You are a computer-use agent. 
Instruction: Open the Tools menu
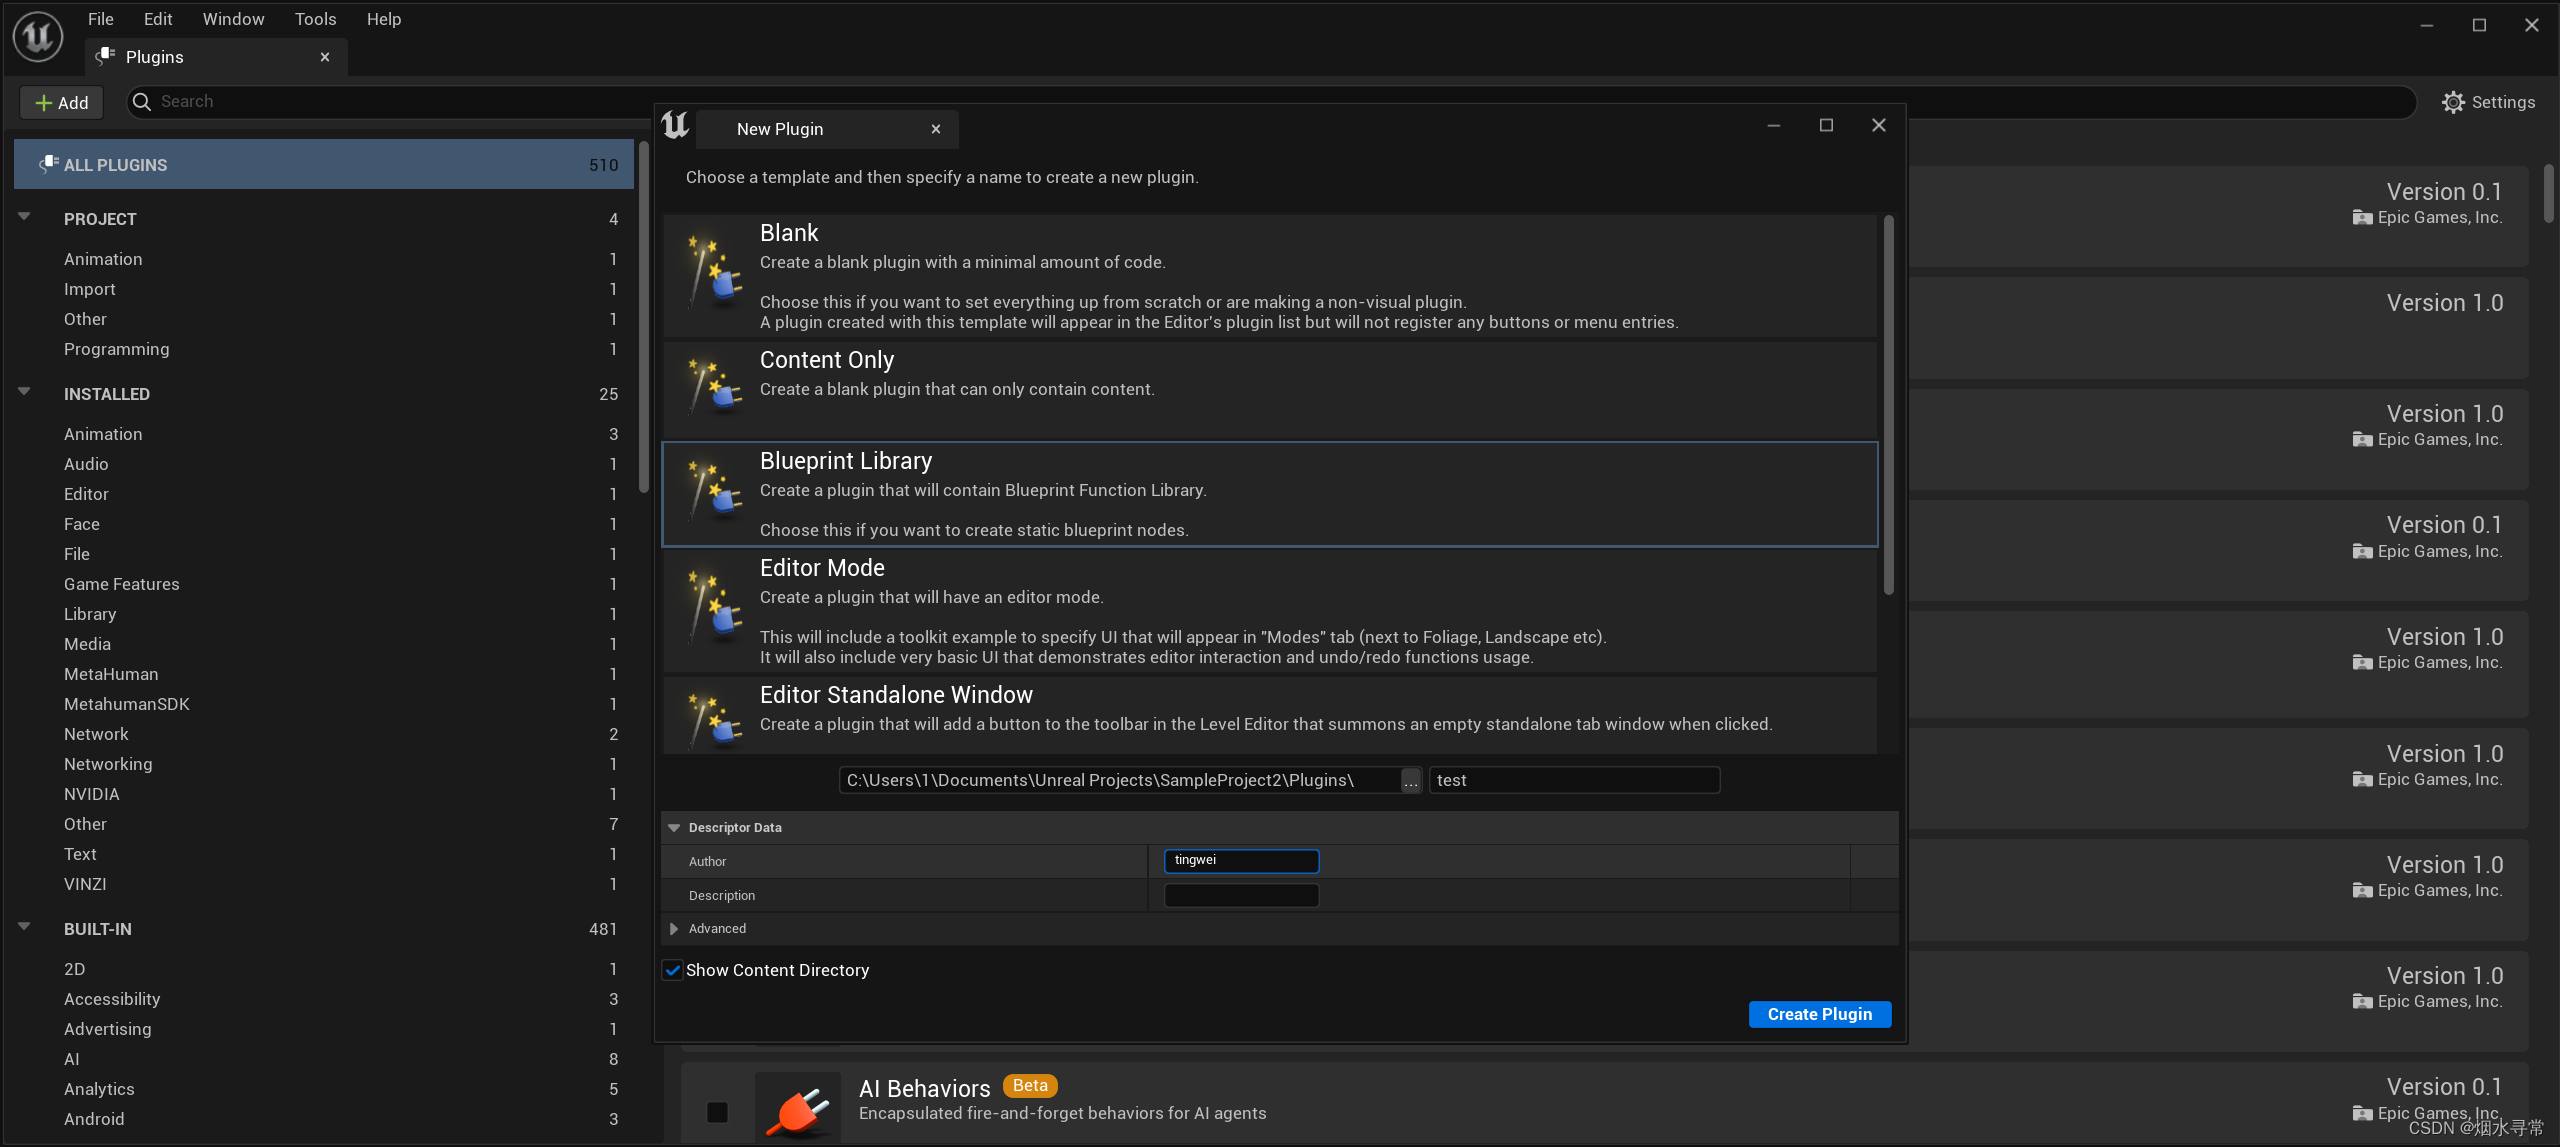[x=315, y=19]
